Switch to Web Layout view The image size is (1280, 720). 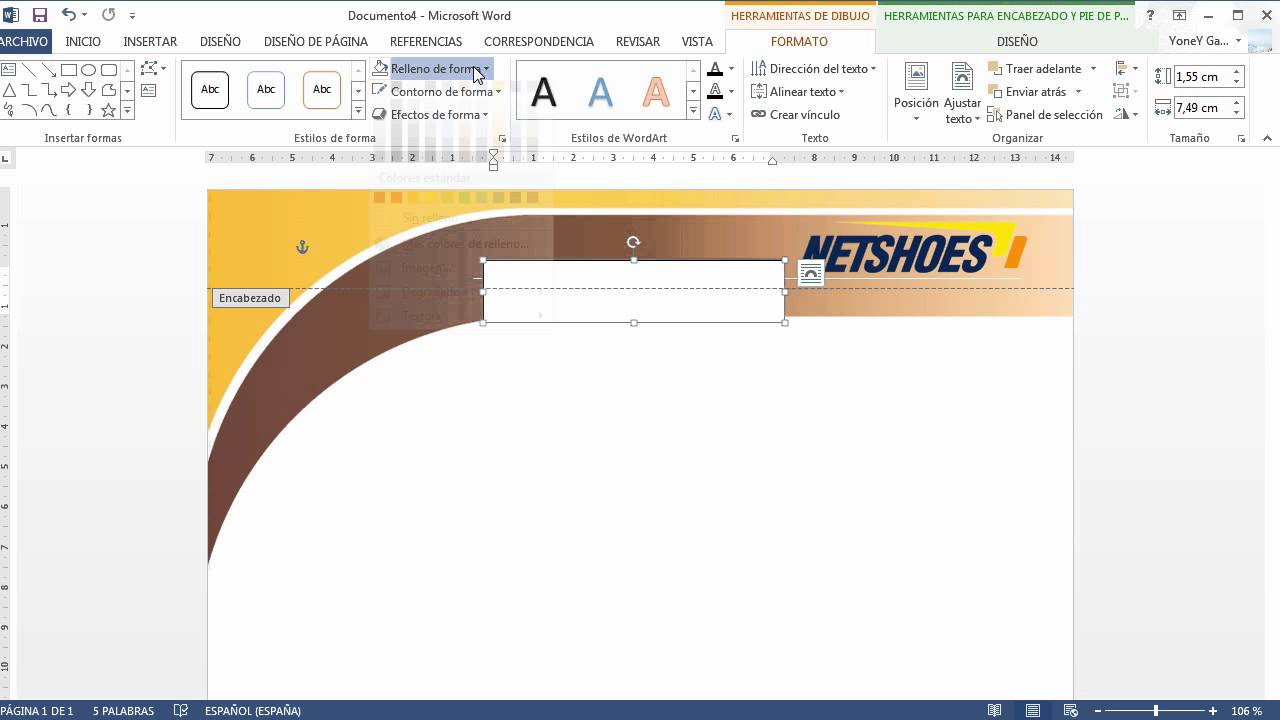1069,711
